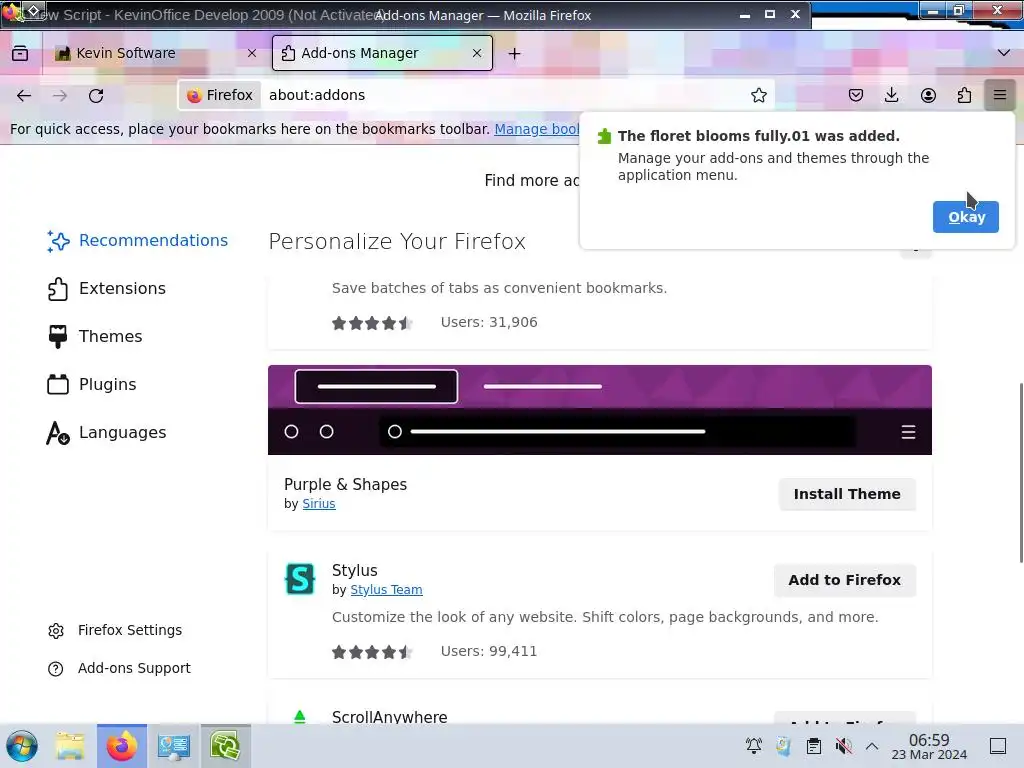
Task: Click the Purple & Shapes theme preview
Action: [600, 410]
